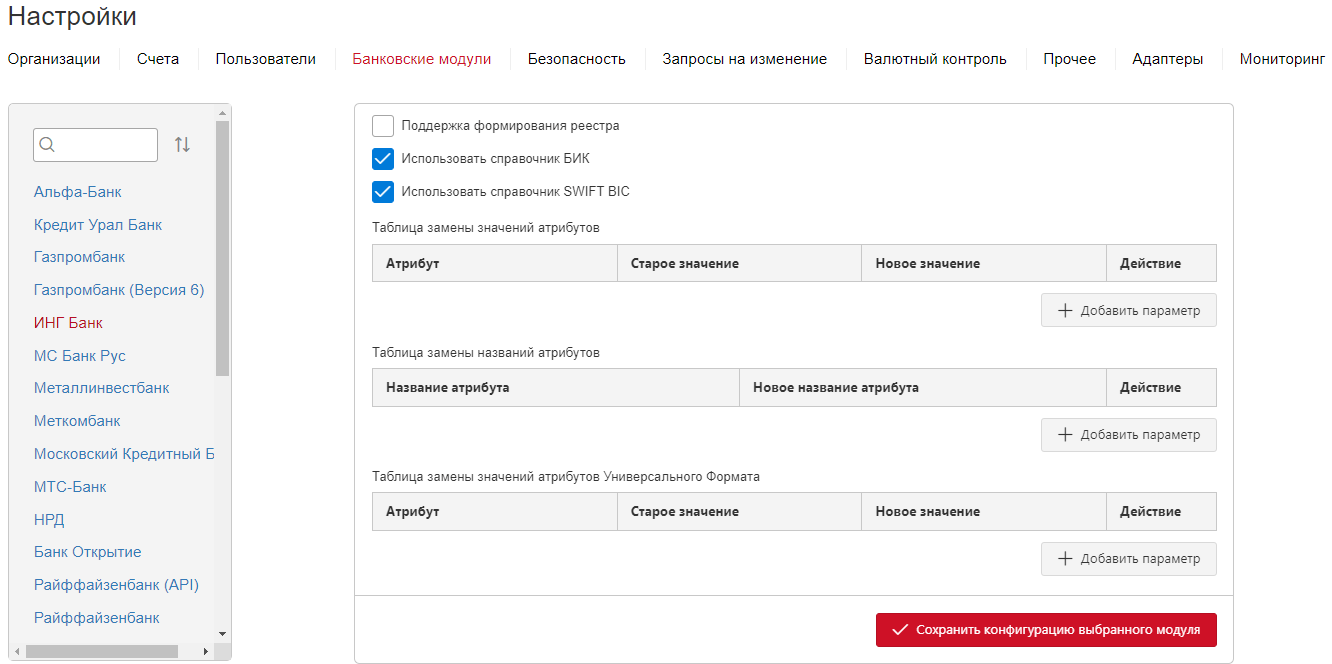The height and width of the screenshot is (664, 1332).
Task: Select Райффайзенбанк (API) module
Action: [x=117, y=585]
